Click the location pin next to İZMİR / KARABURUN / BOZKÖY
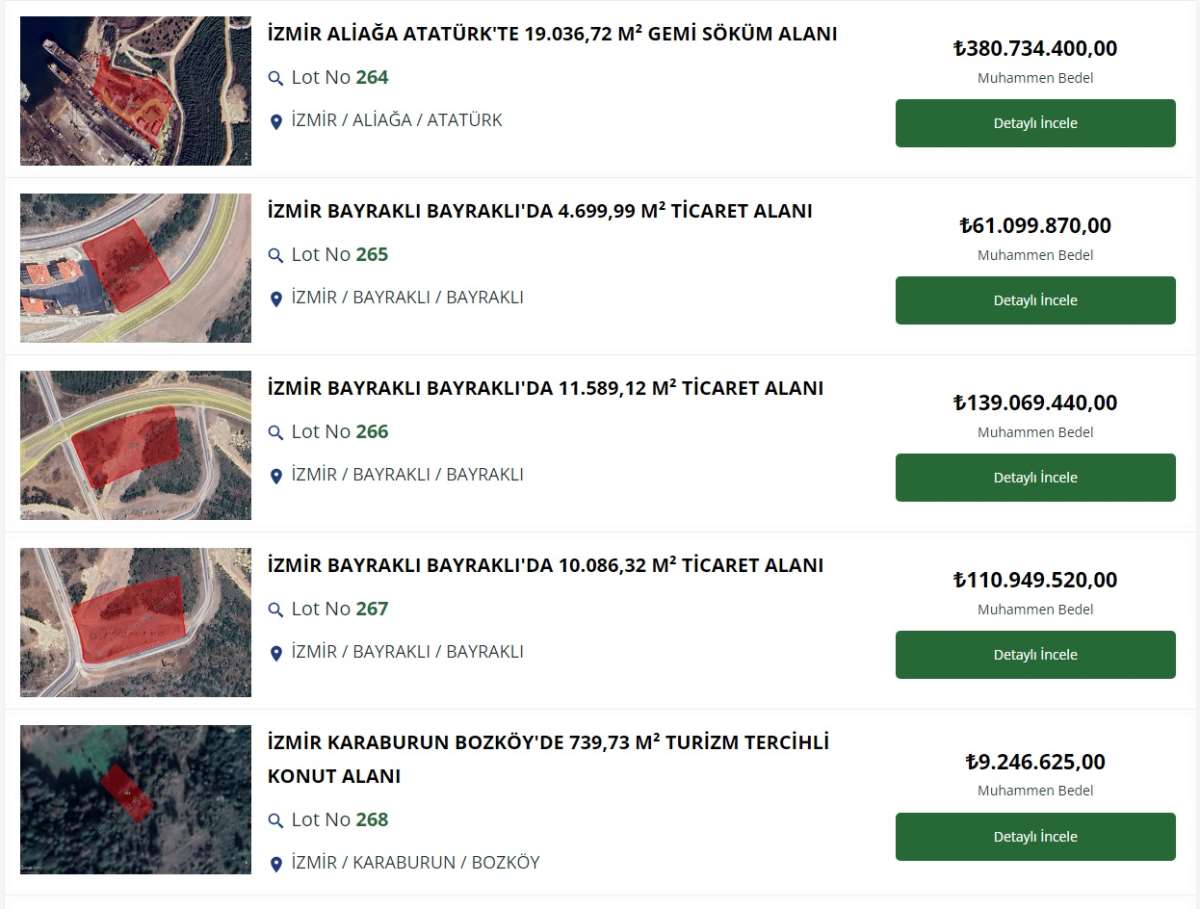 (277, 864)
